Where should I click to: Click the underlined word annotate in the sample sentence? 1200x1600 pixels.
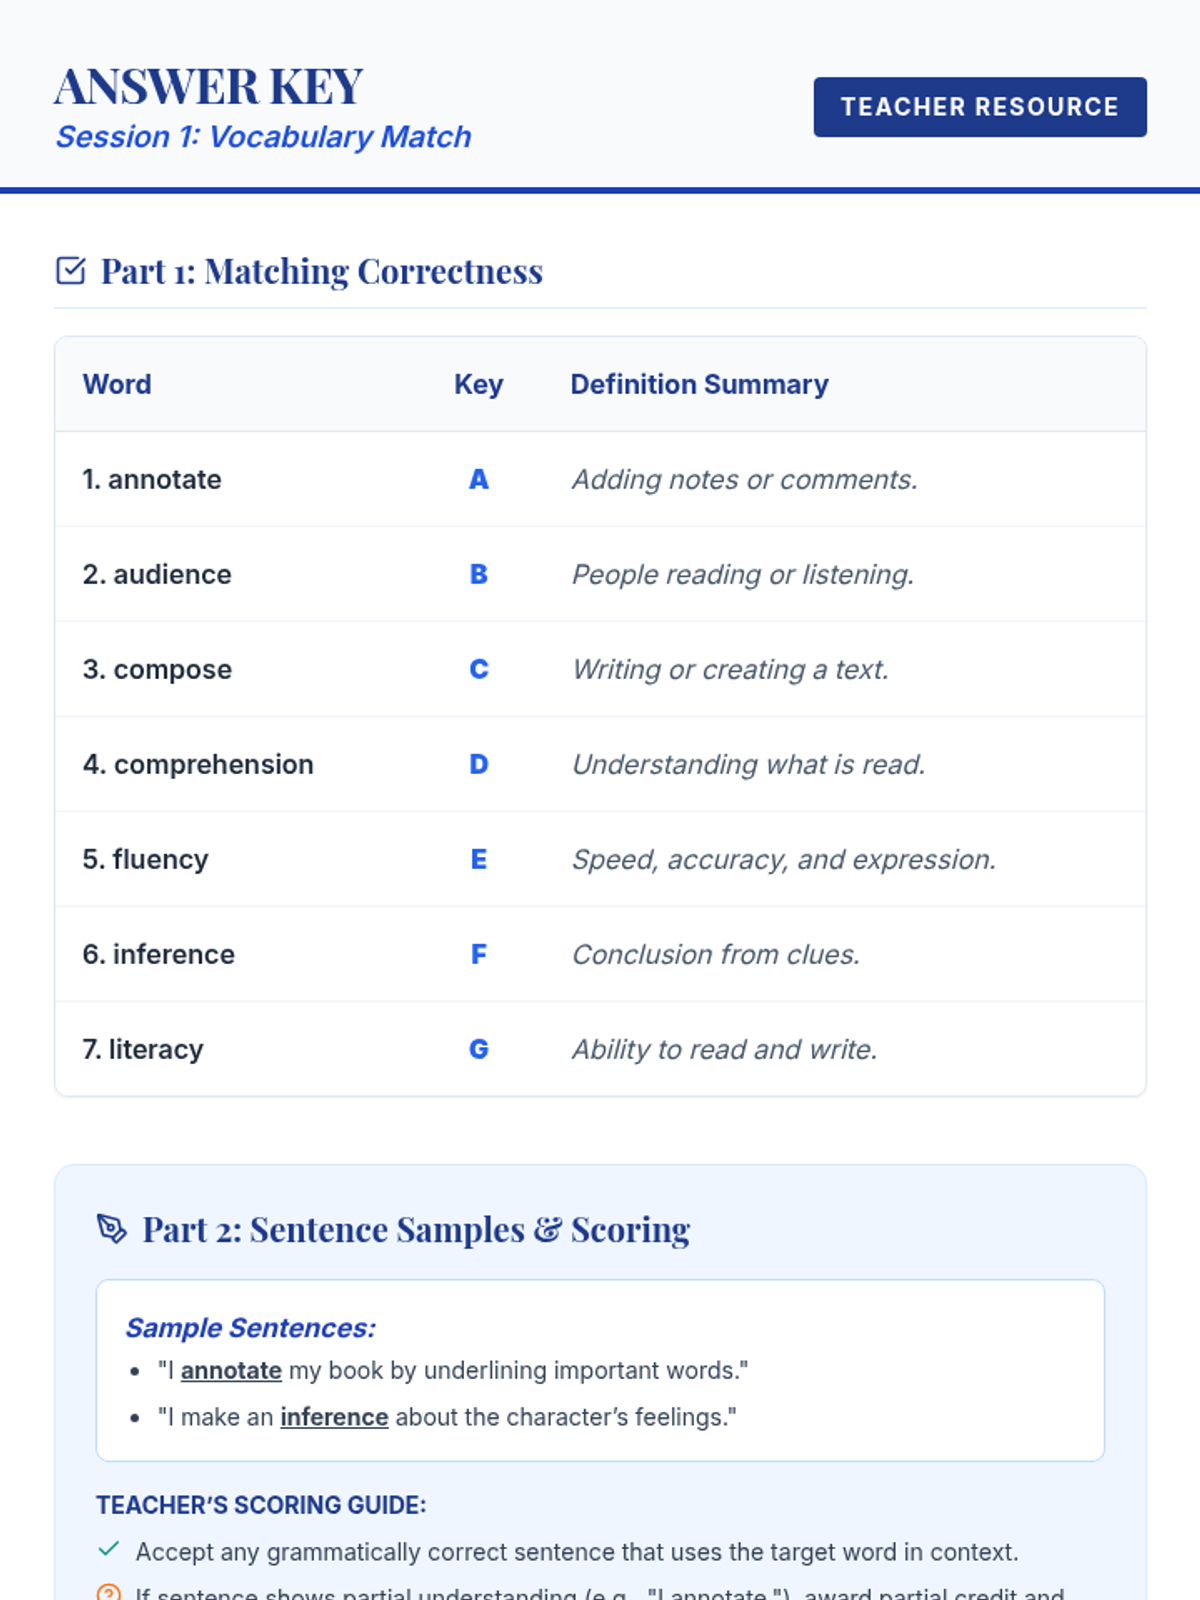231,1370
